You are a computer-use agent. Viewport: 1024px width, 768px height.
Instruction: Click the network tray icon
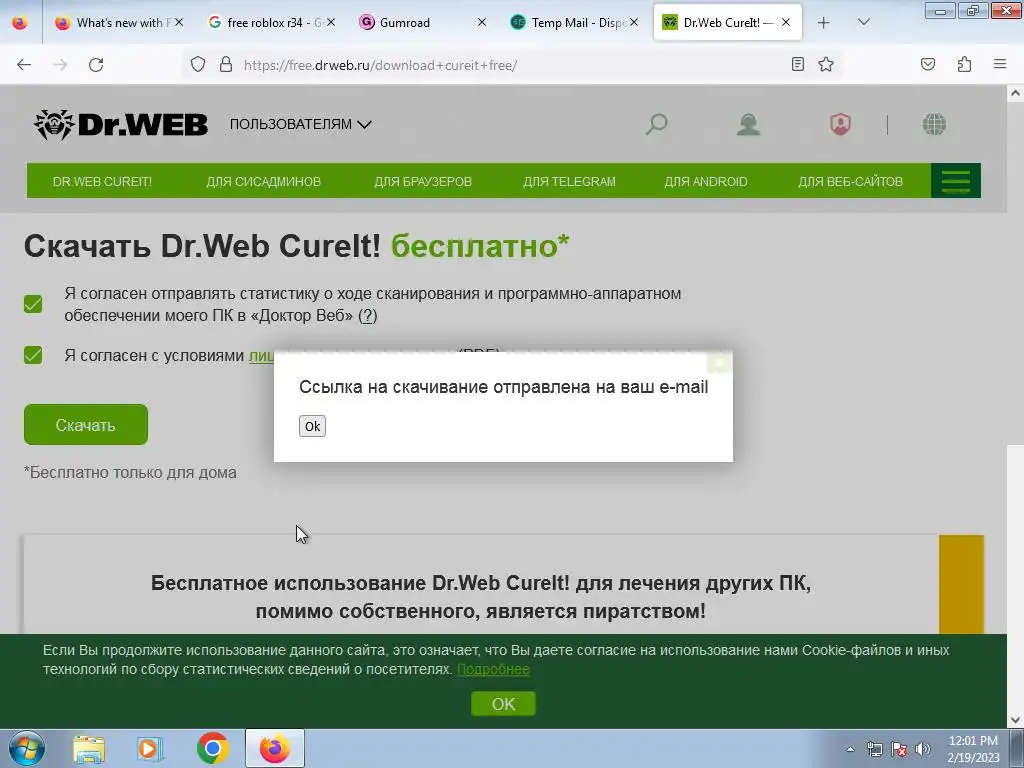coord(874,749)
